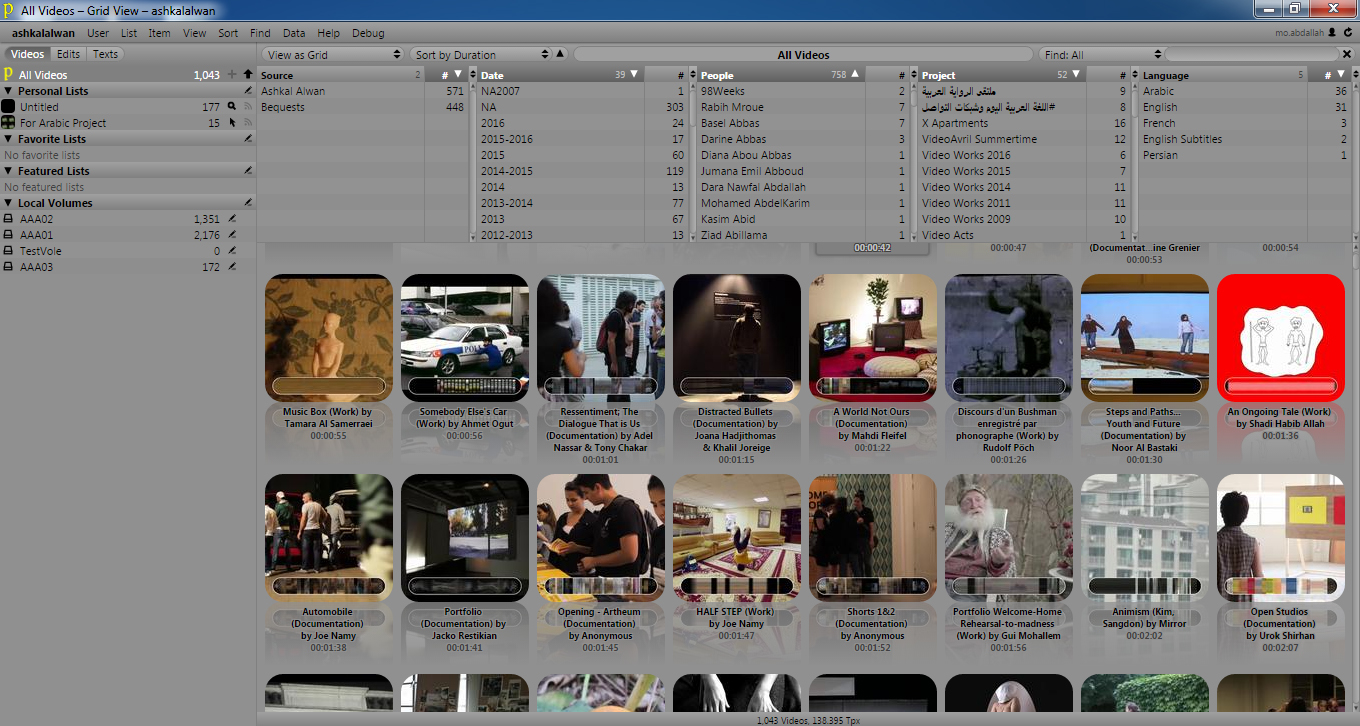The image size is (1360, 726).
Task: Click timeline strip on Music Box thumbnail
Action: coord(329,386)
